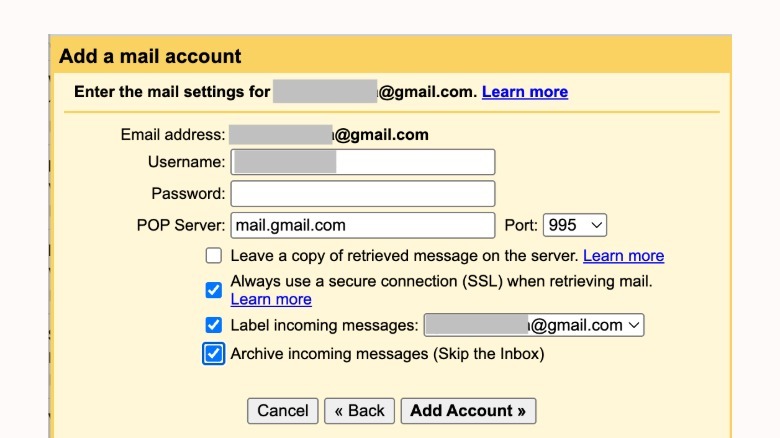Click the "Password:" field label text
The image size is (780, 438).
(x=188, y=193)
